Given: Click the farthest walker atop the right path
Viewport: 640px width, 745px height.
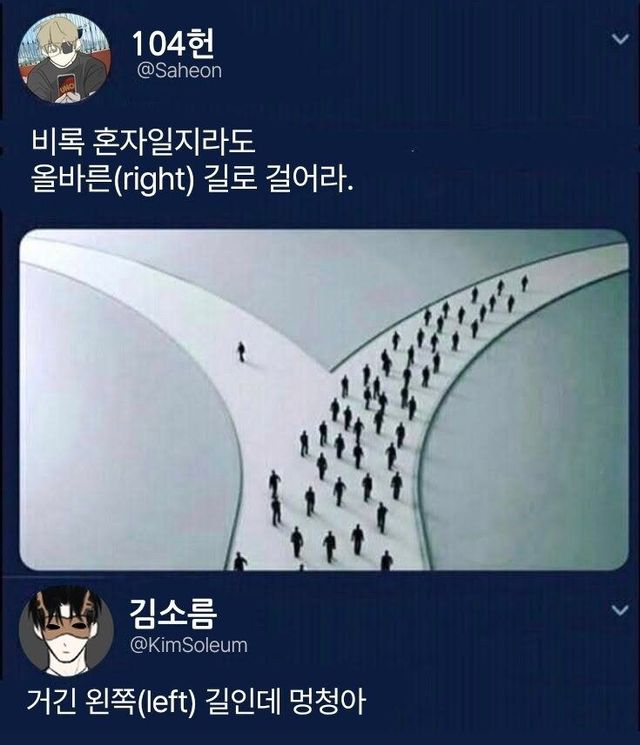Looking at the screenshot, I should pos(525,283).
